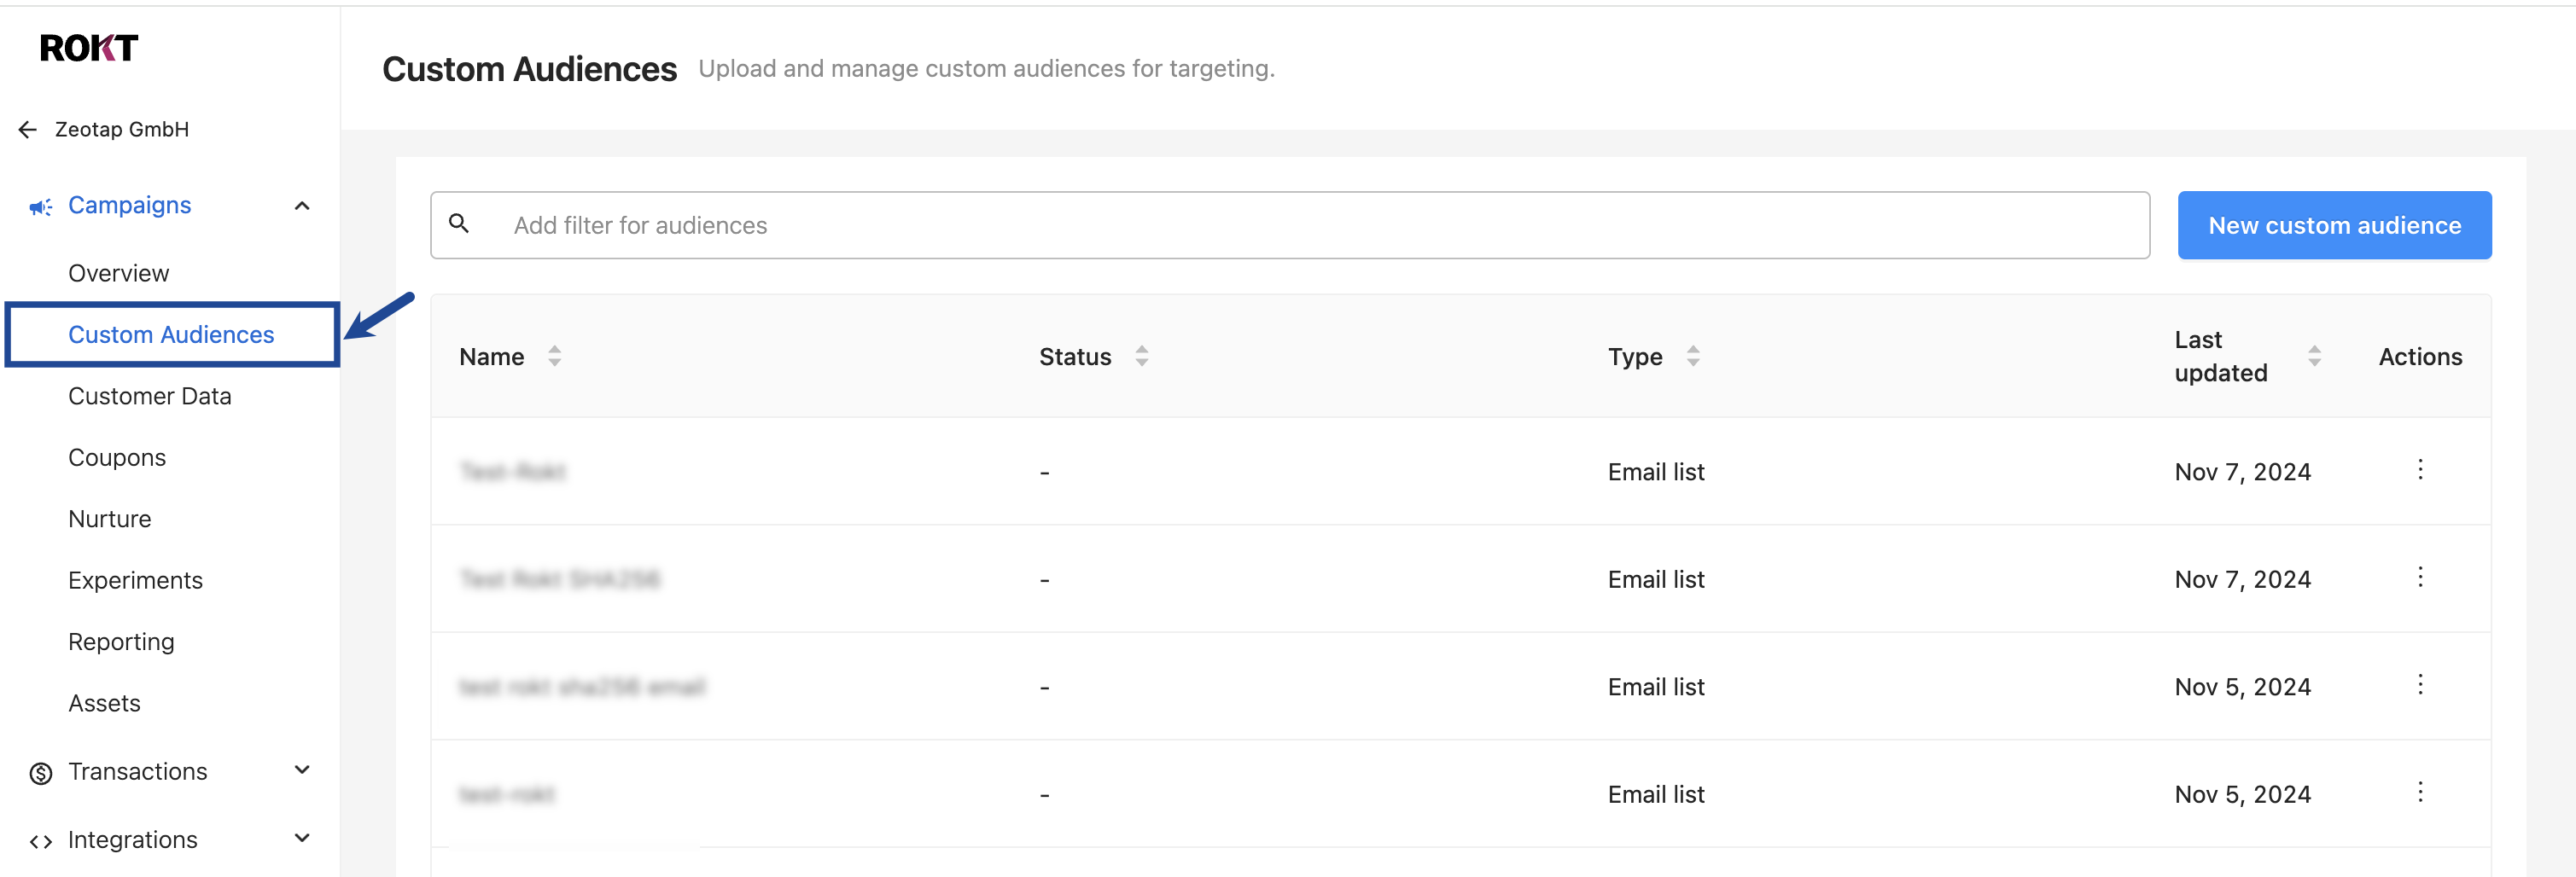Click the Integrations code brackets icon
The width and height of the screenshot is (2576, 877).
(40, 842)
